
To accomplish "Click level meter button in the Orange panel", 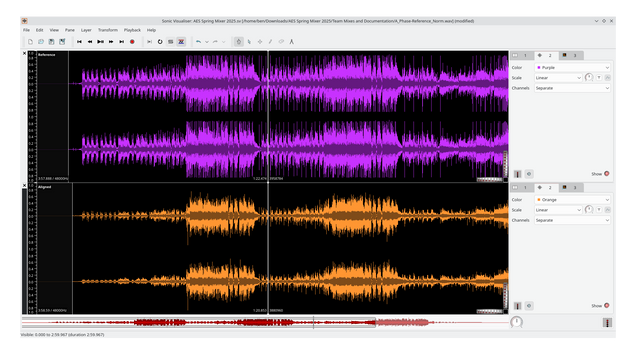I will 518,306.
